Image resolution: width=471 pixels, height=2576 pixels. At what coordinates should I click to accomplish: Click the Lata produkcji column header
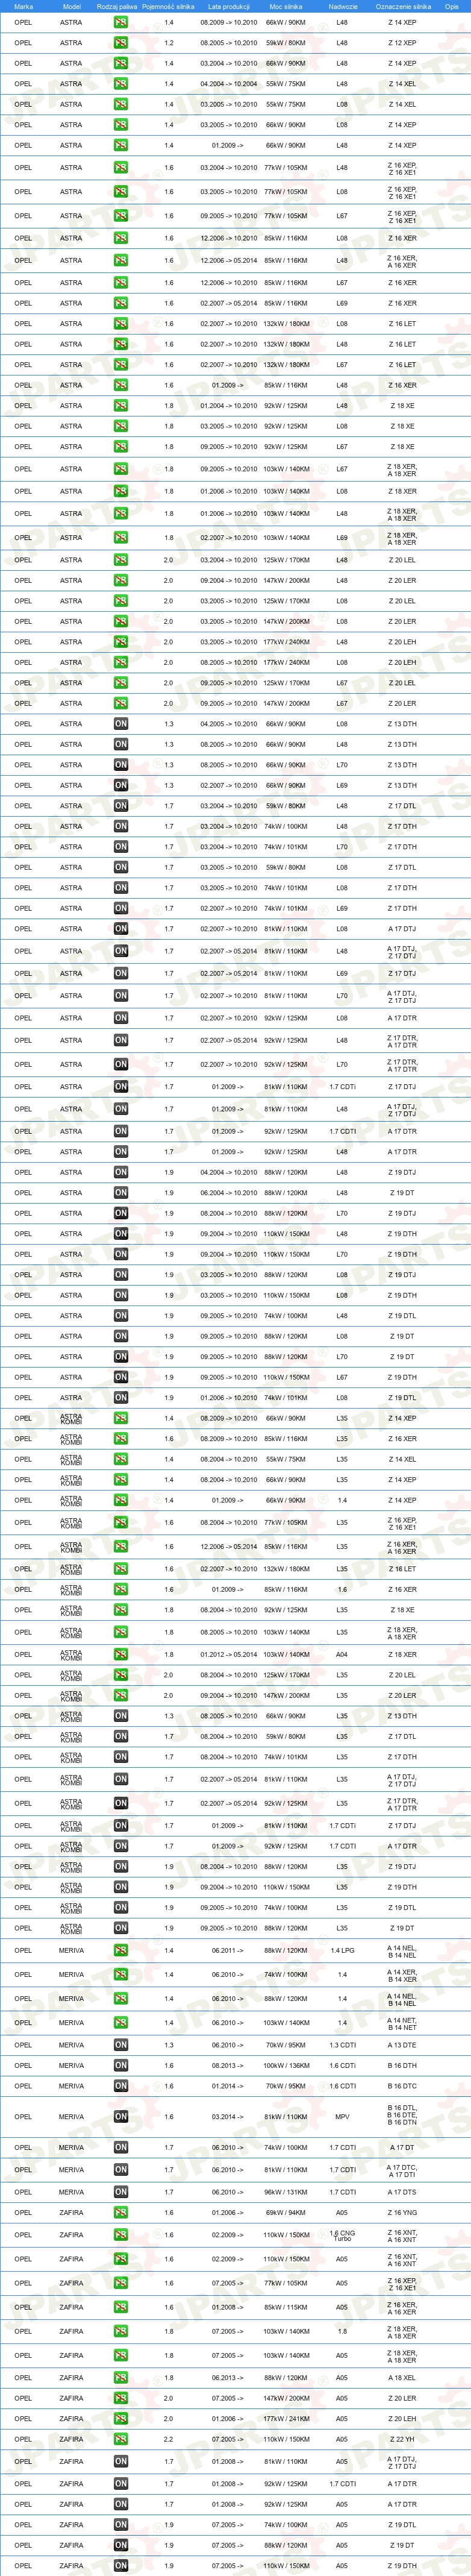point(228,6)
